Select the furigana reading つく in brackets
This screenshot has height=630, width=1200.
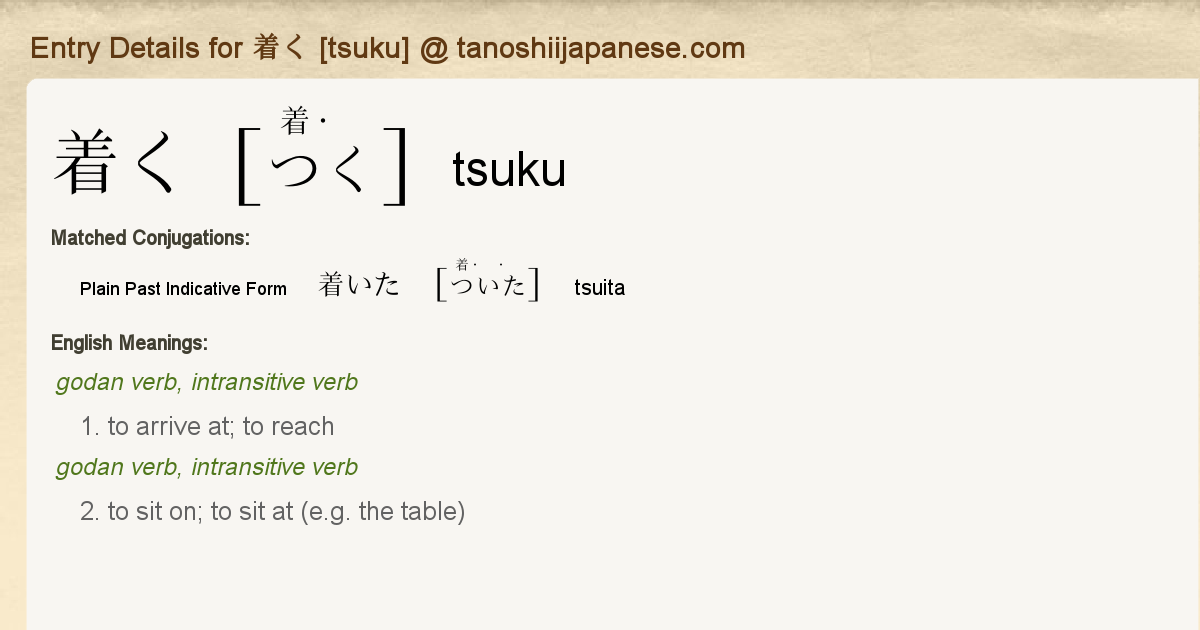pyautogui.click(x=321, y=170)
